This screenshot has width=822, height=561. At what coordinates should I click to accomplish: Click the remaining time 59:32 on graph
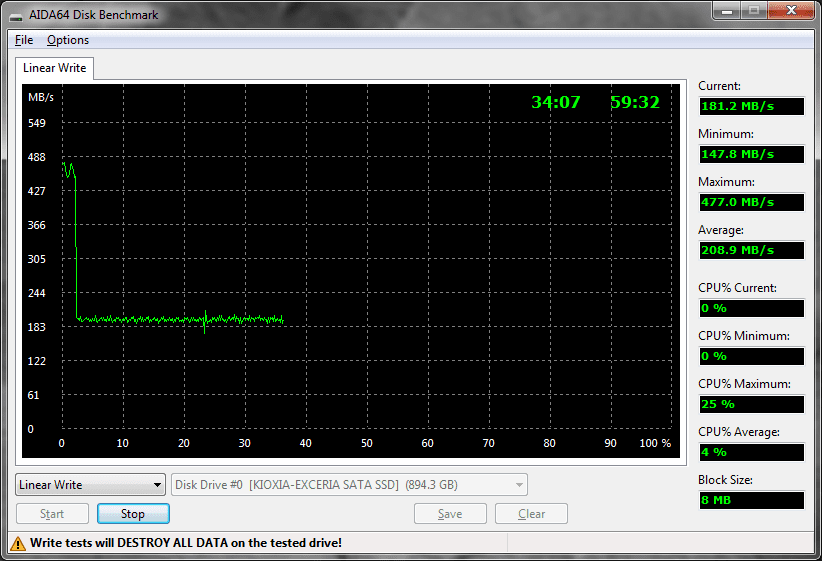(635, 102)
